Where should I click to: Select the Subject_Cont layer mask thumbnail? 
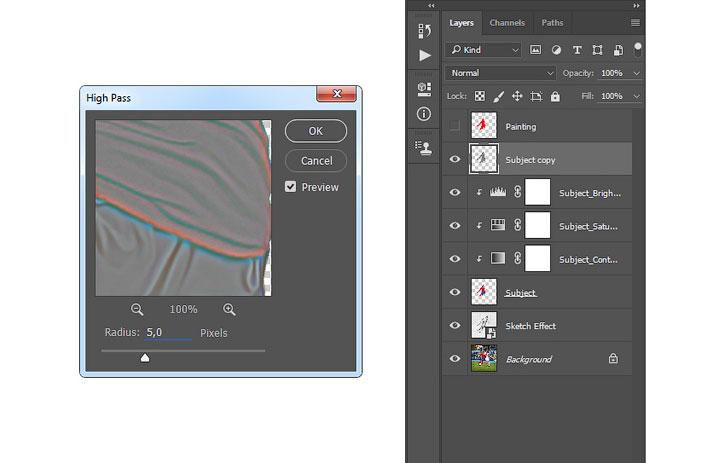pos(538,259)
